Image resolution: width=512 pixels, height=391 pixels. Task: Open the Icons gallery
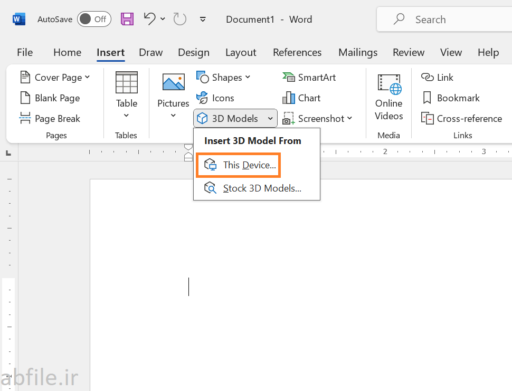coord(215,98)
